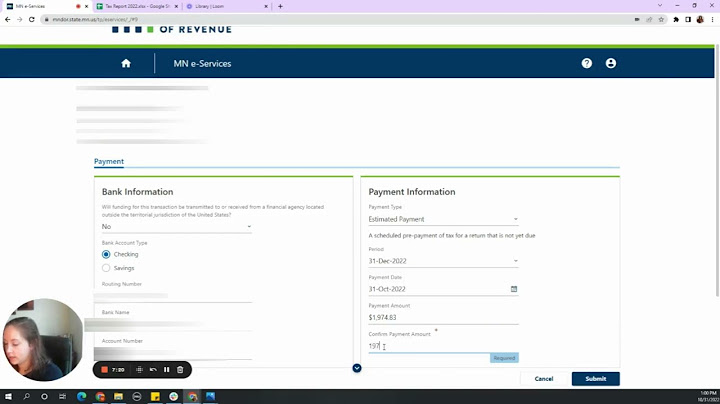Viewport: 720px width, 404px height.
Task: Open the Payment Type dropdown
Action: [x=443, y=219]
